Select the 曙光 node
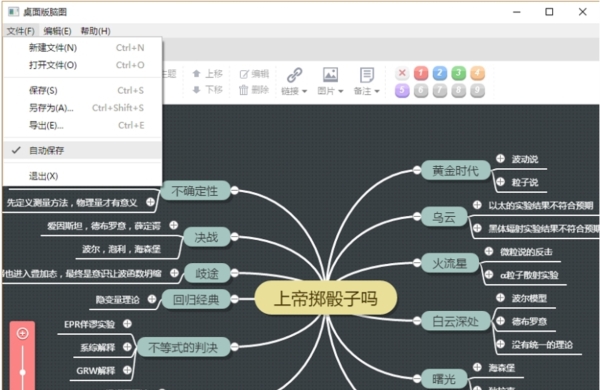Viewport: 600px width, 390px height. point(444,379)
